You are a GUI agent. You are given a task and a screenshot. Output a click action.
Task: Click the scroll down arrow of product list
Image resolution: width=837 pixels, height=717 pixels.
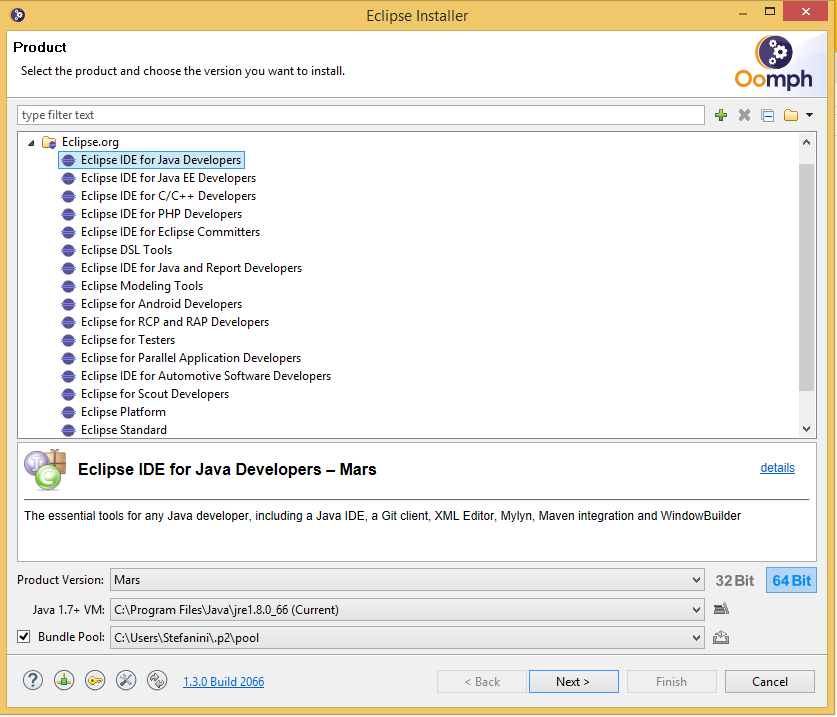tap(806, 429)
